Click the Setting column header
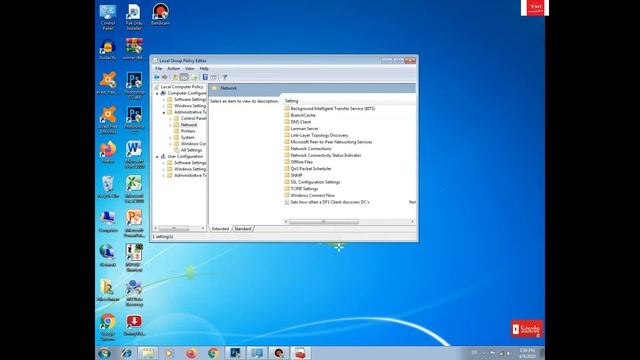The width and height of the screenshot is (640, 360). tap(291, 101)
